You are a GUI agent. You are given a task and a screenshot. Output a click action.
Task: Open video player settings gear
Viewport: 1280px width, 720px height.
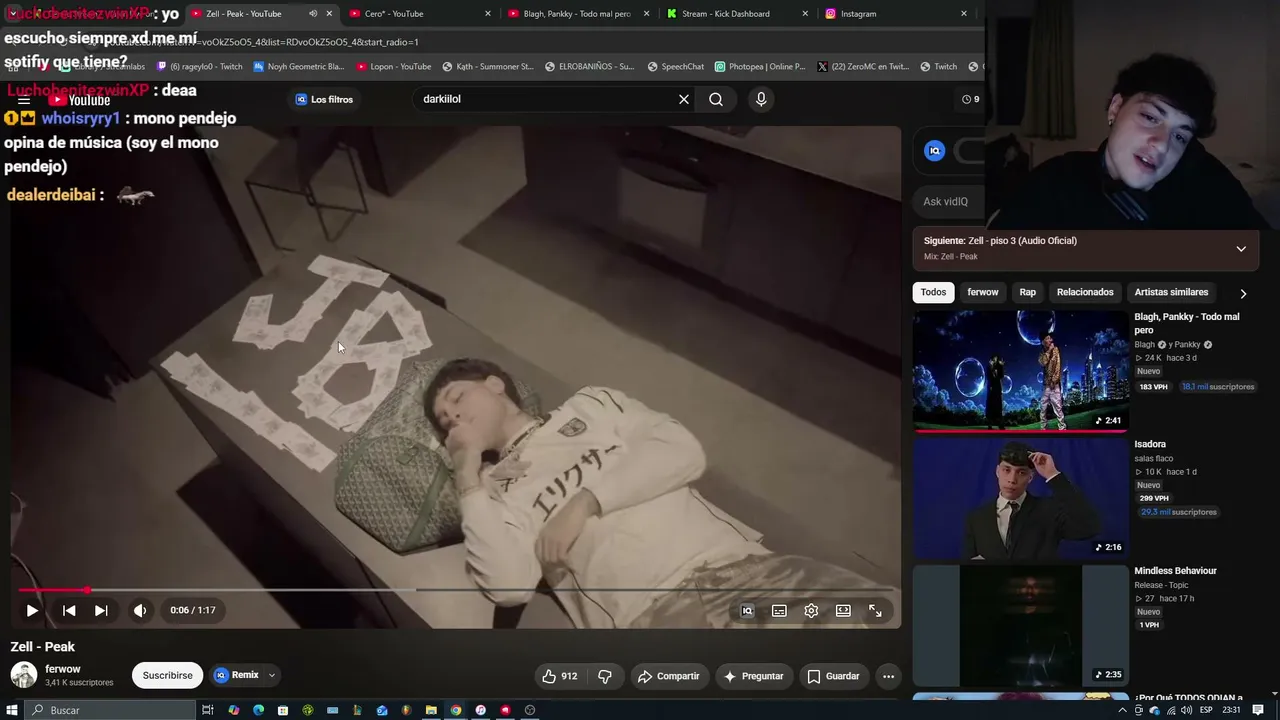[811, 611]
